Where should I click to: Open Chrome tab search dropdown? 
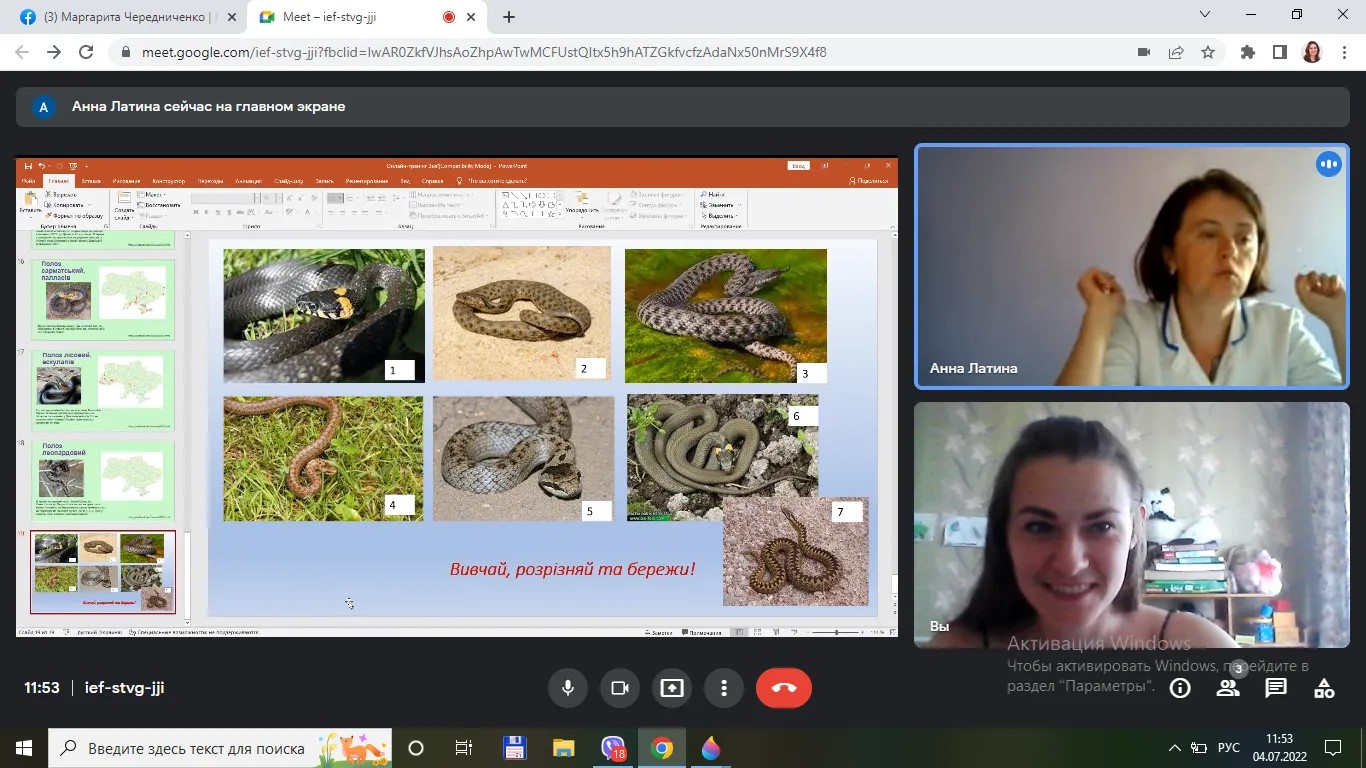pyautogui.click(x=1205, y=15)
